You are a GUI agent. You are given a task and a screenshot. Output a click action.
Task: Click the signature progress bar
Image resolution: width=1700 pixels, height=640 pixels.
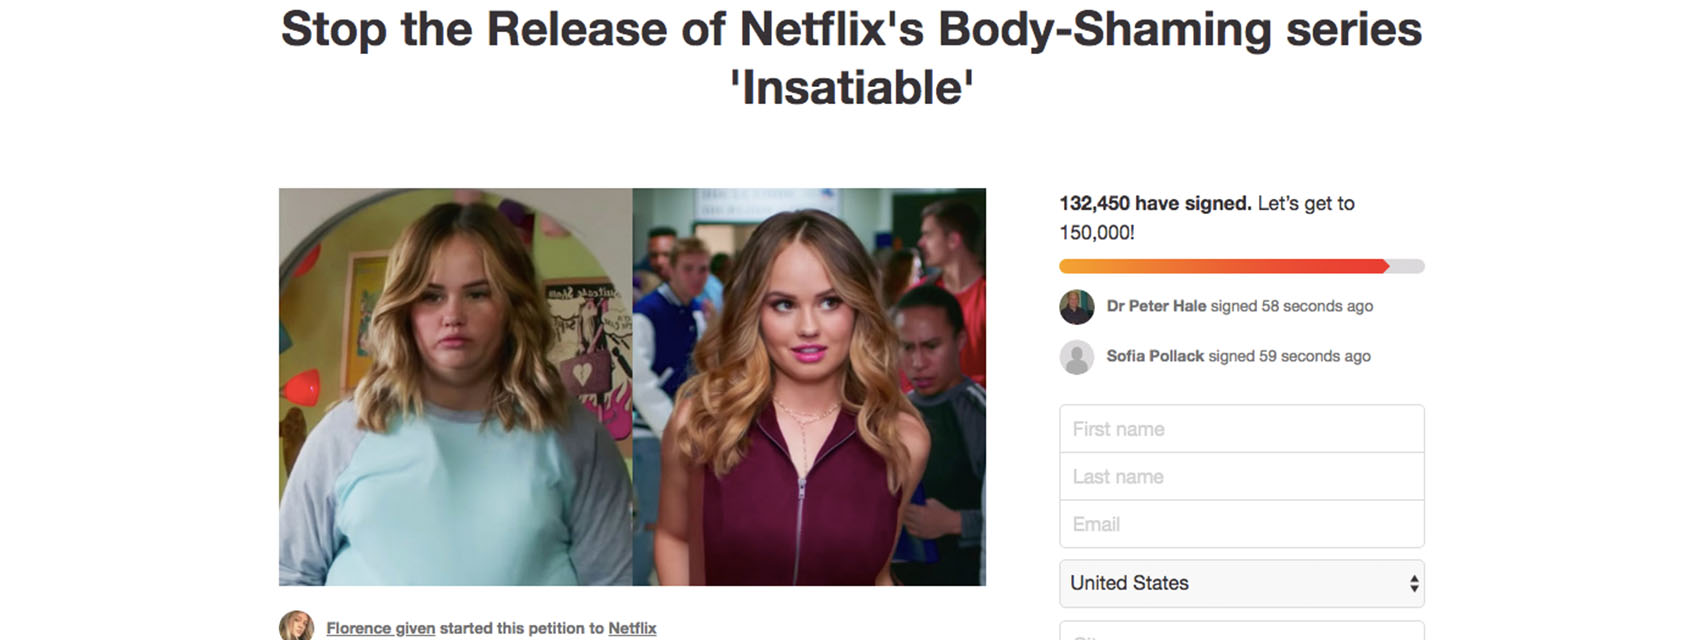pyautogui.click(x=1242, y=266)
